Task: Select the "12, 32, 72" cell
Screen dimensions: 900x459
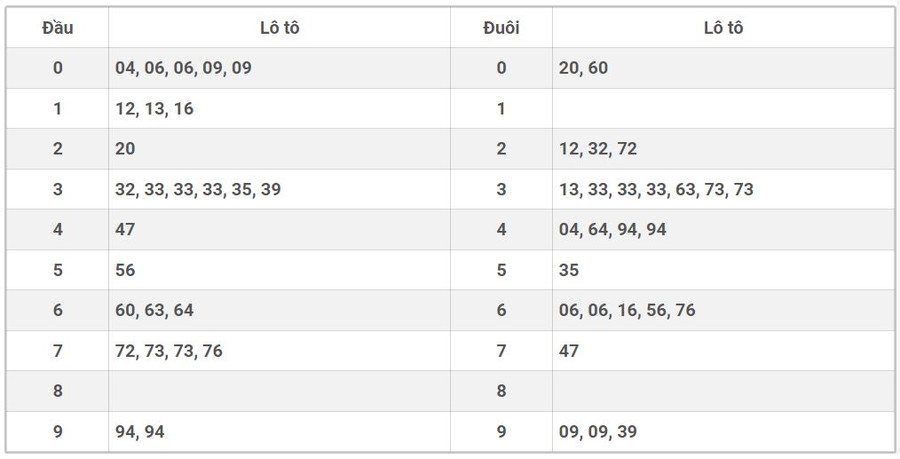Action: pyautogui.click(x=599, y=149)
